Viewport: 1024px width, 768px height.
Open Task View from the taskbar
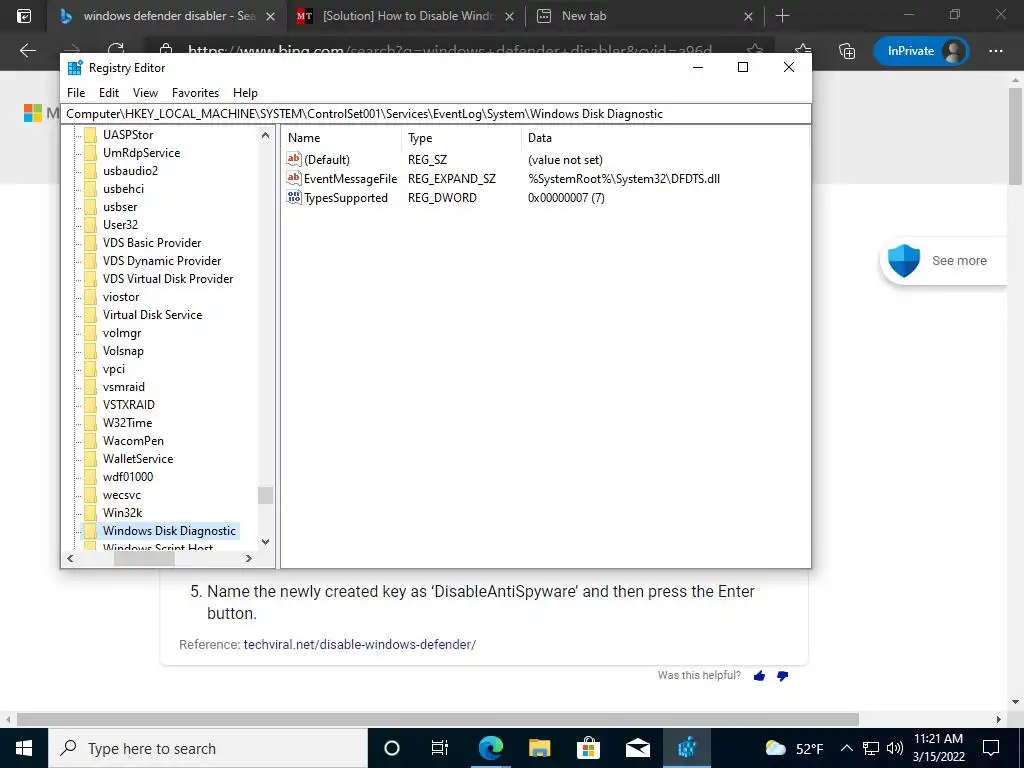[440, 748]
